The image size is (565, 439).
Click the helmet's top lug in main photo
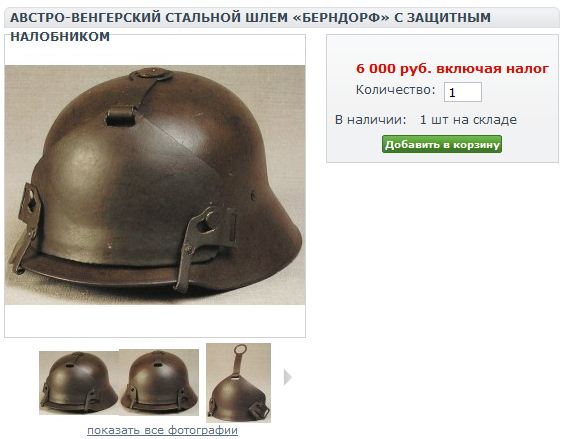tap(151, 75)
